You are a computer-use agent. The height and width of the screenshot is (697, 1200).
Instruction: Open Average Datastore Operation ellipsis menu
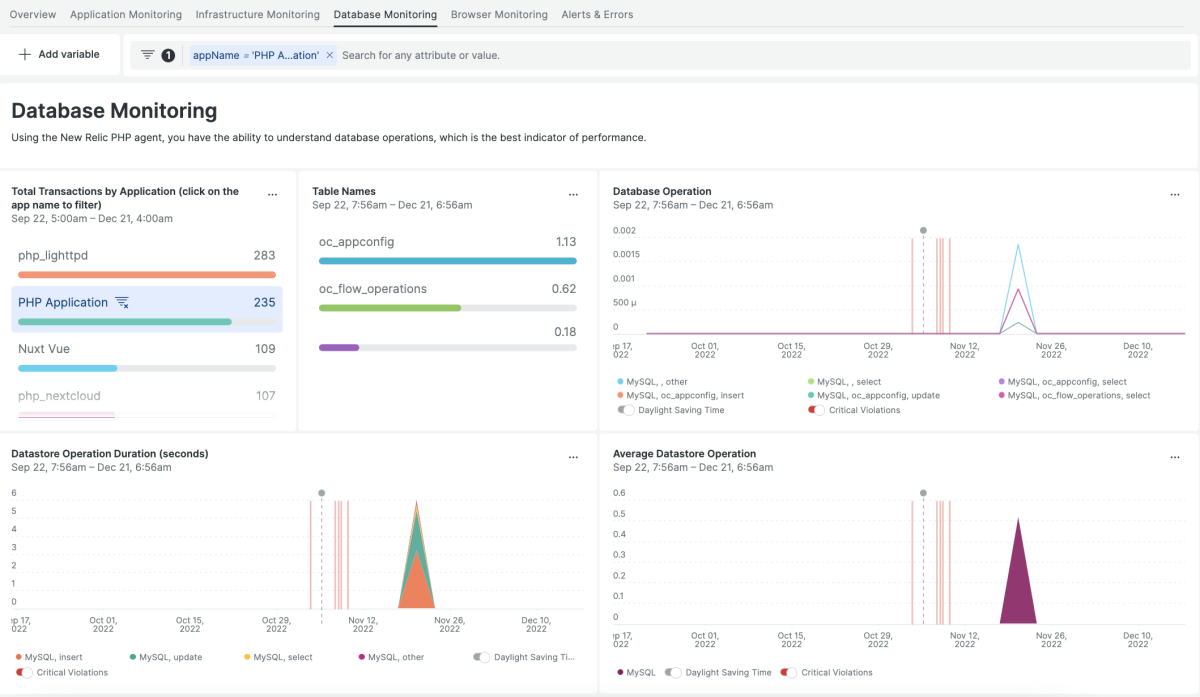point(1175,457)
